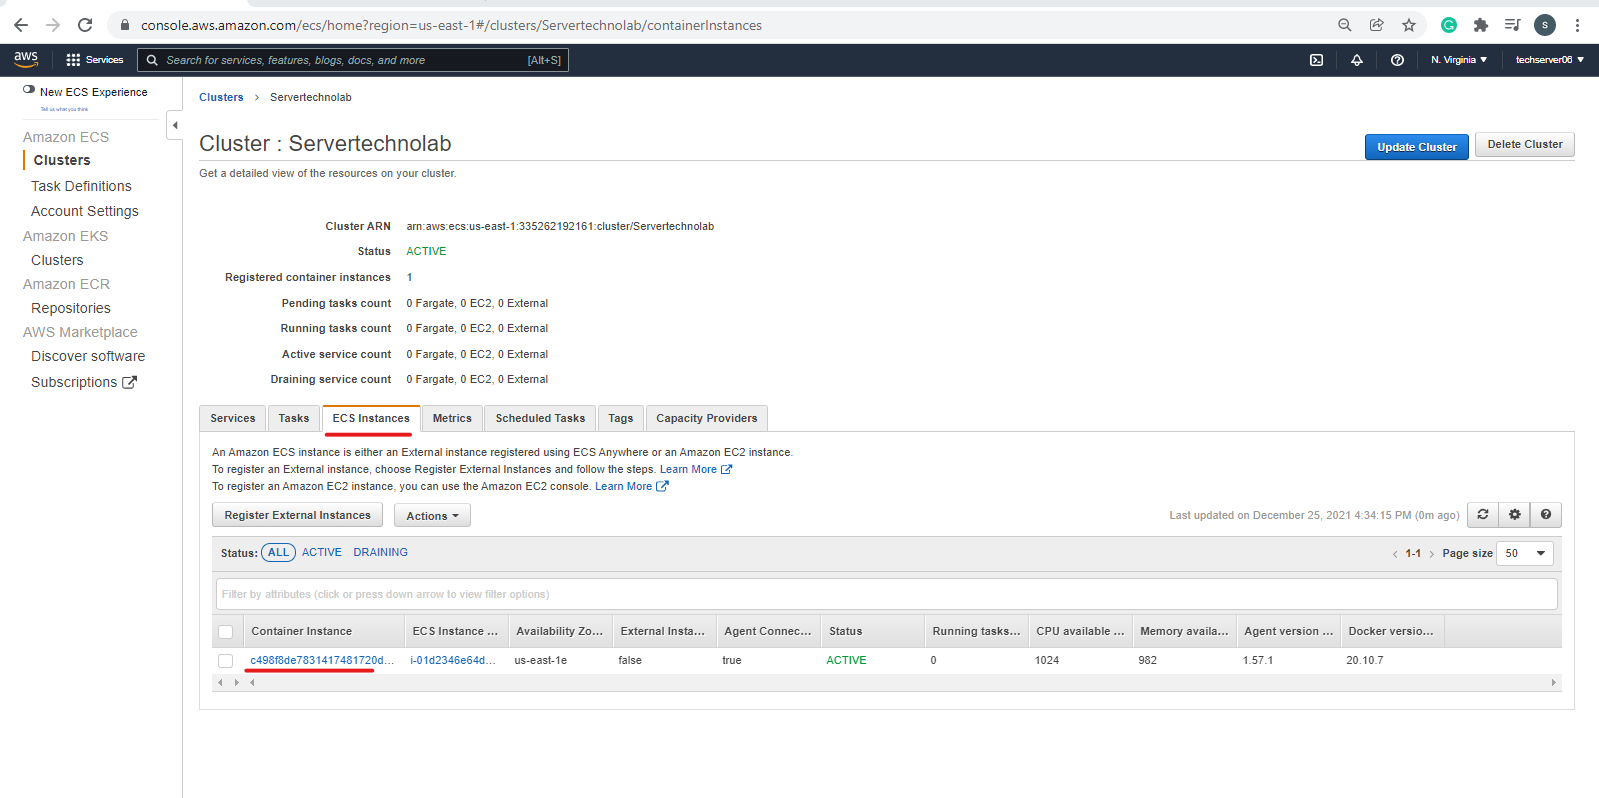Refresh the ECS instances table

1483,514
